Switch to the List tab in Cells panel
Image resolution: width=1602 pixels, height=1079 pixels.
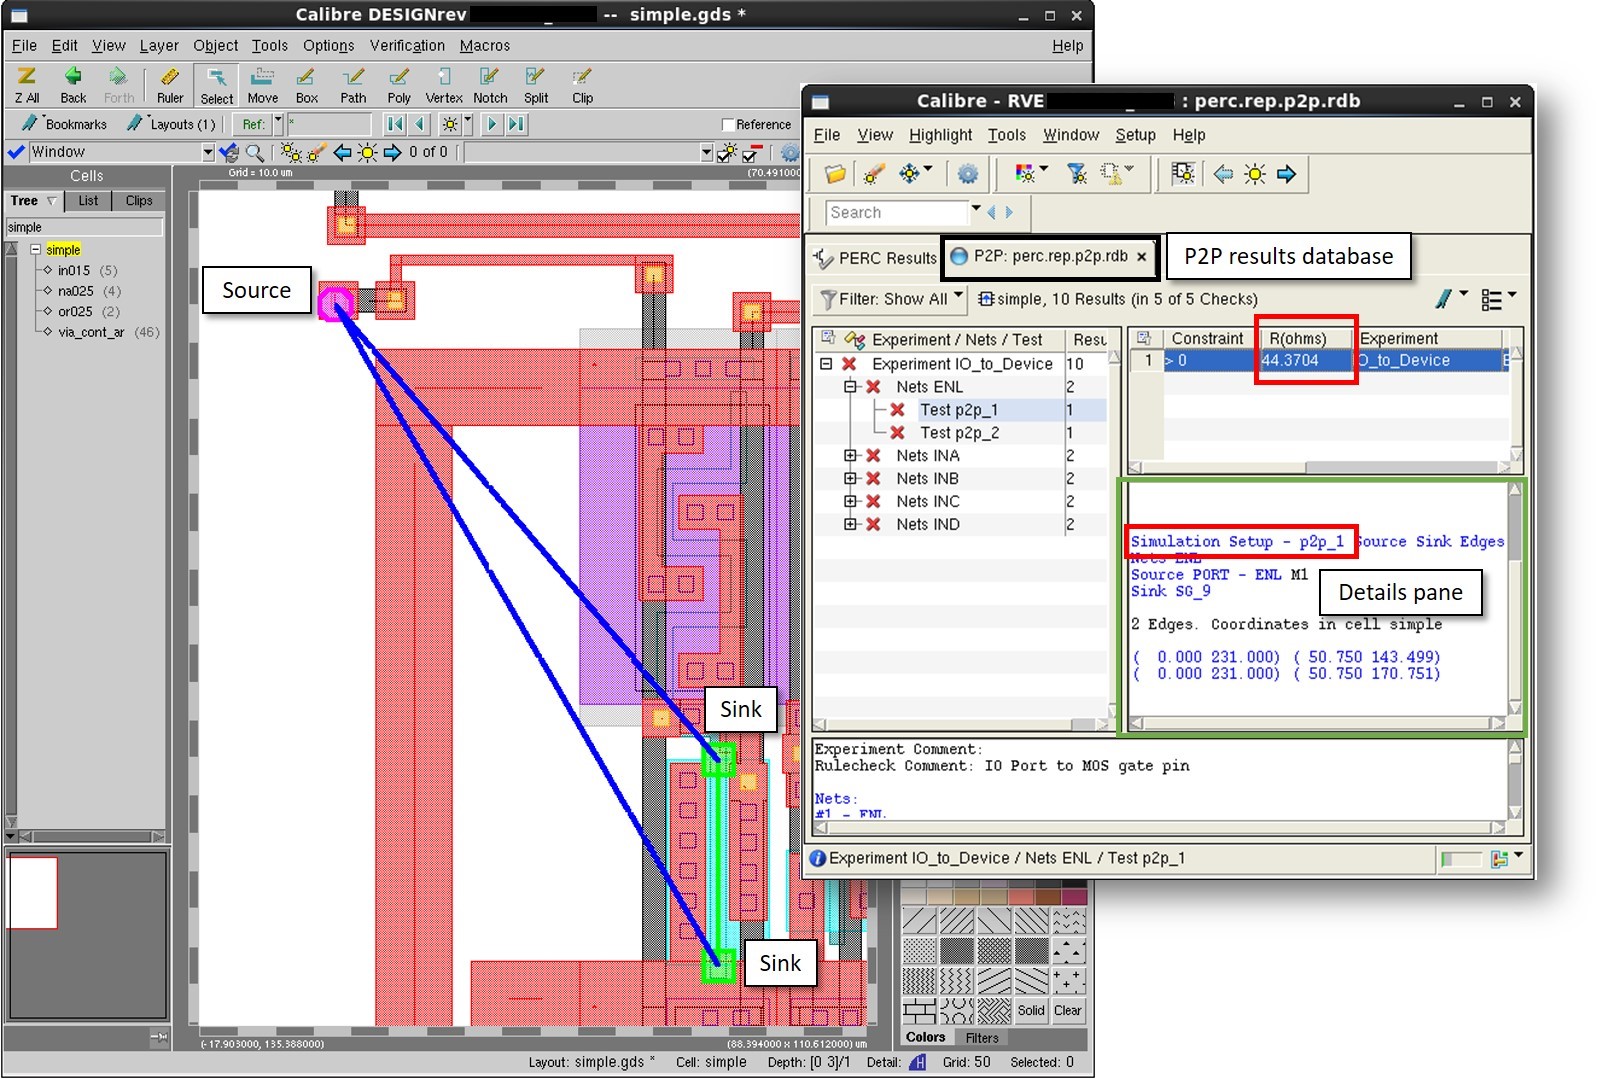point(88,201)
